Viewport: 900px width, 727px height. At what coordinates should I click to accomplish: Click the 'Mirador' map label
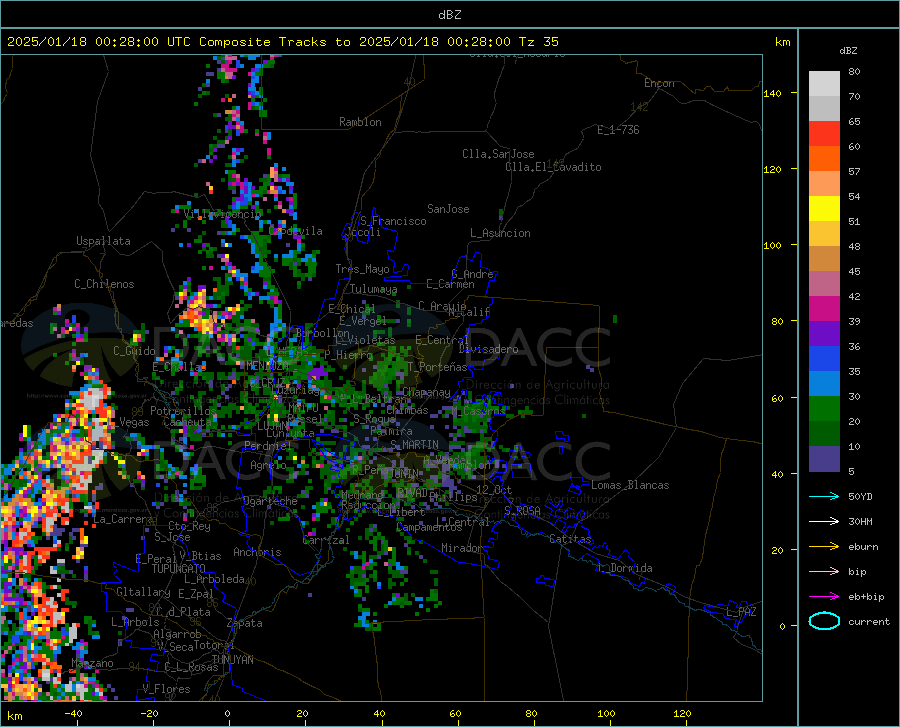click(462, 548)
